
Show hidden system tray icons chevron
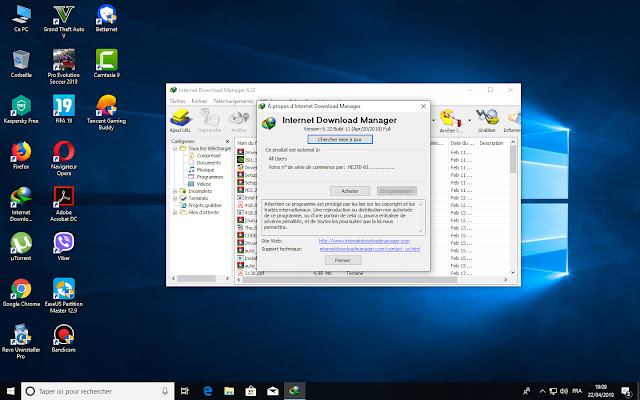[542, 391]
